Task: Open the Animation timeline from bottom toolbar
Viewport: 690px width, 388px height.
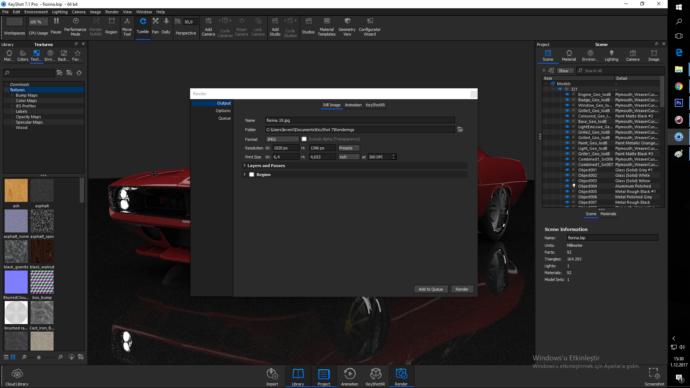Action: click(349, 377)
